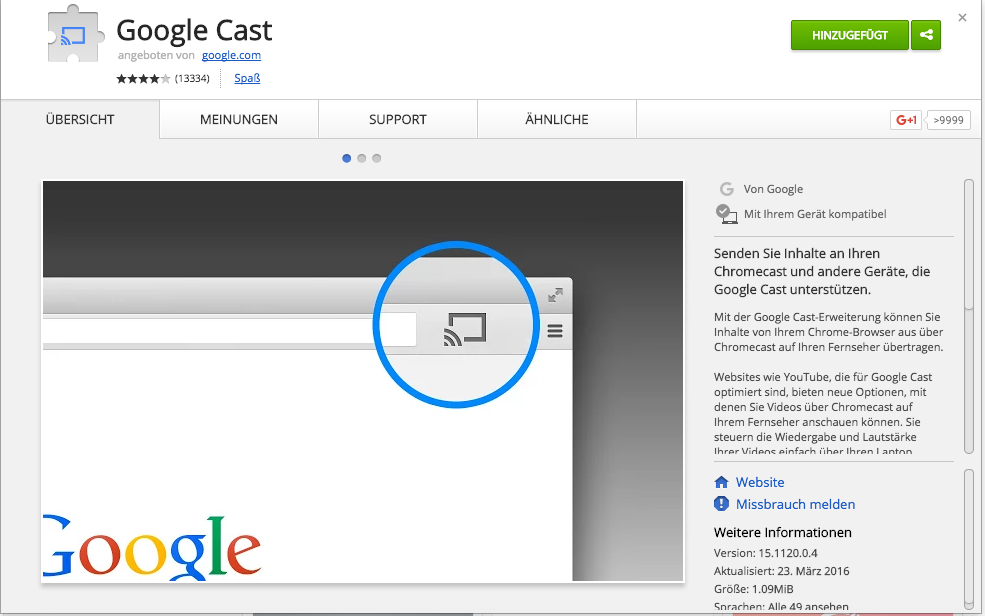Follow the google.com developer link

(231, 55)
